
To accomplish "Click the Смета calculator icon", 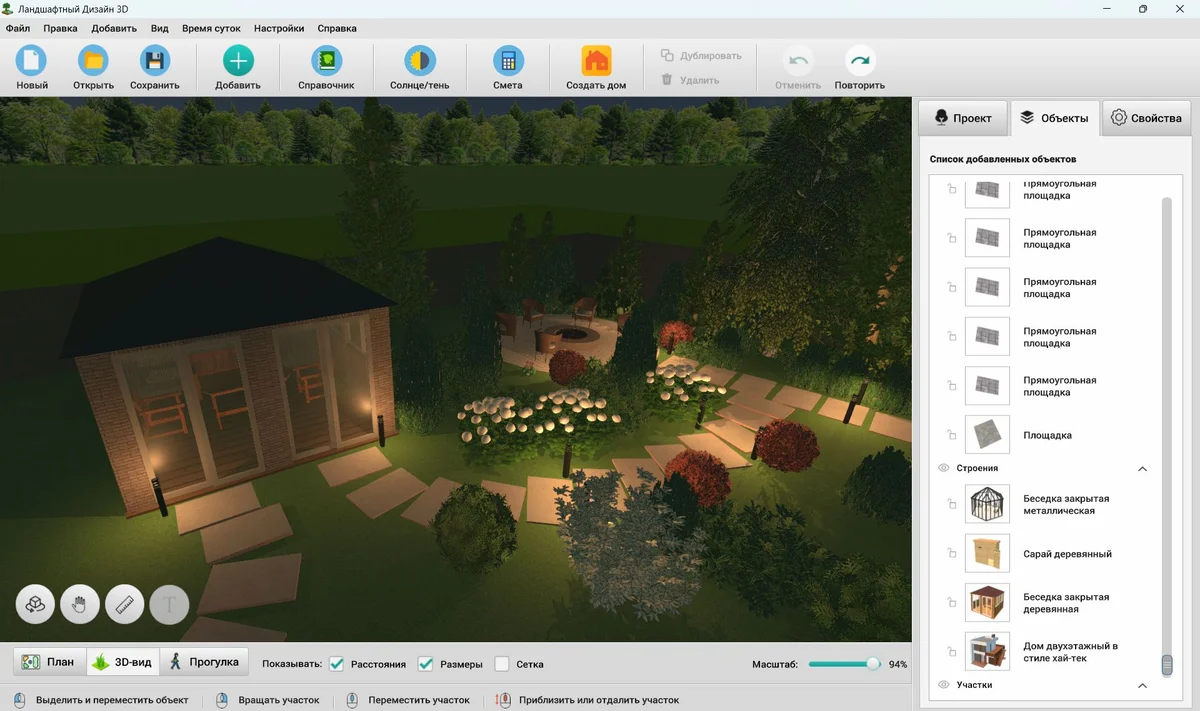I will point(508,62).
